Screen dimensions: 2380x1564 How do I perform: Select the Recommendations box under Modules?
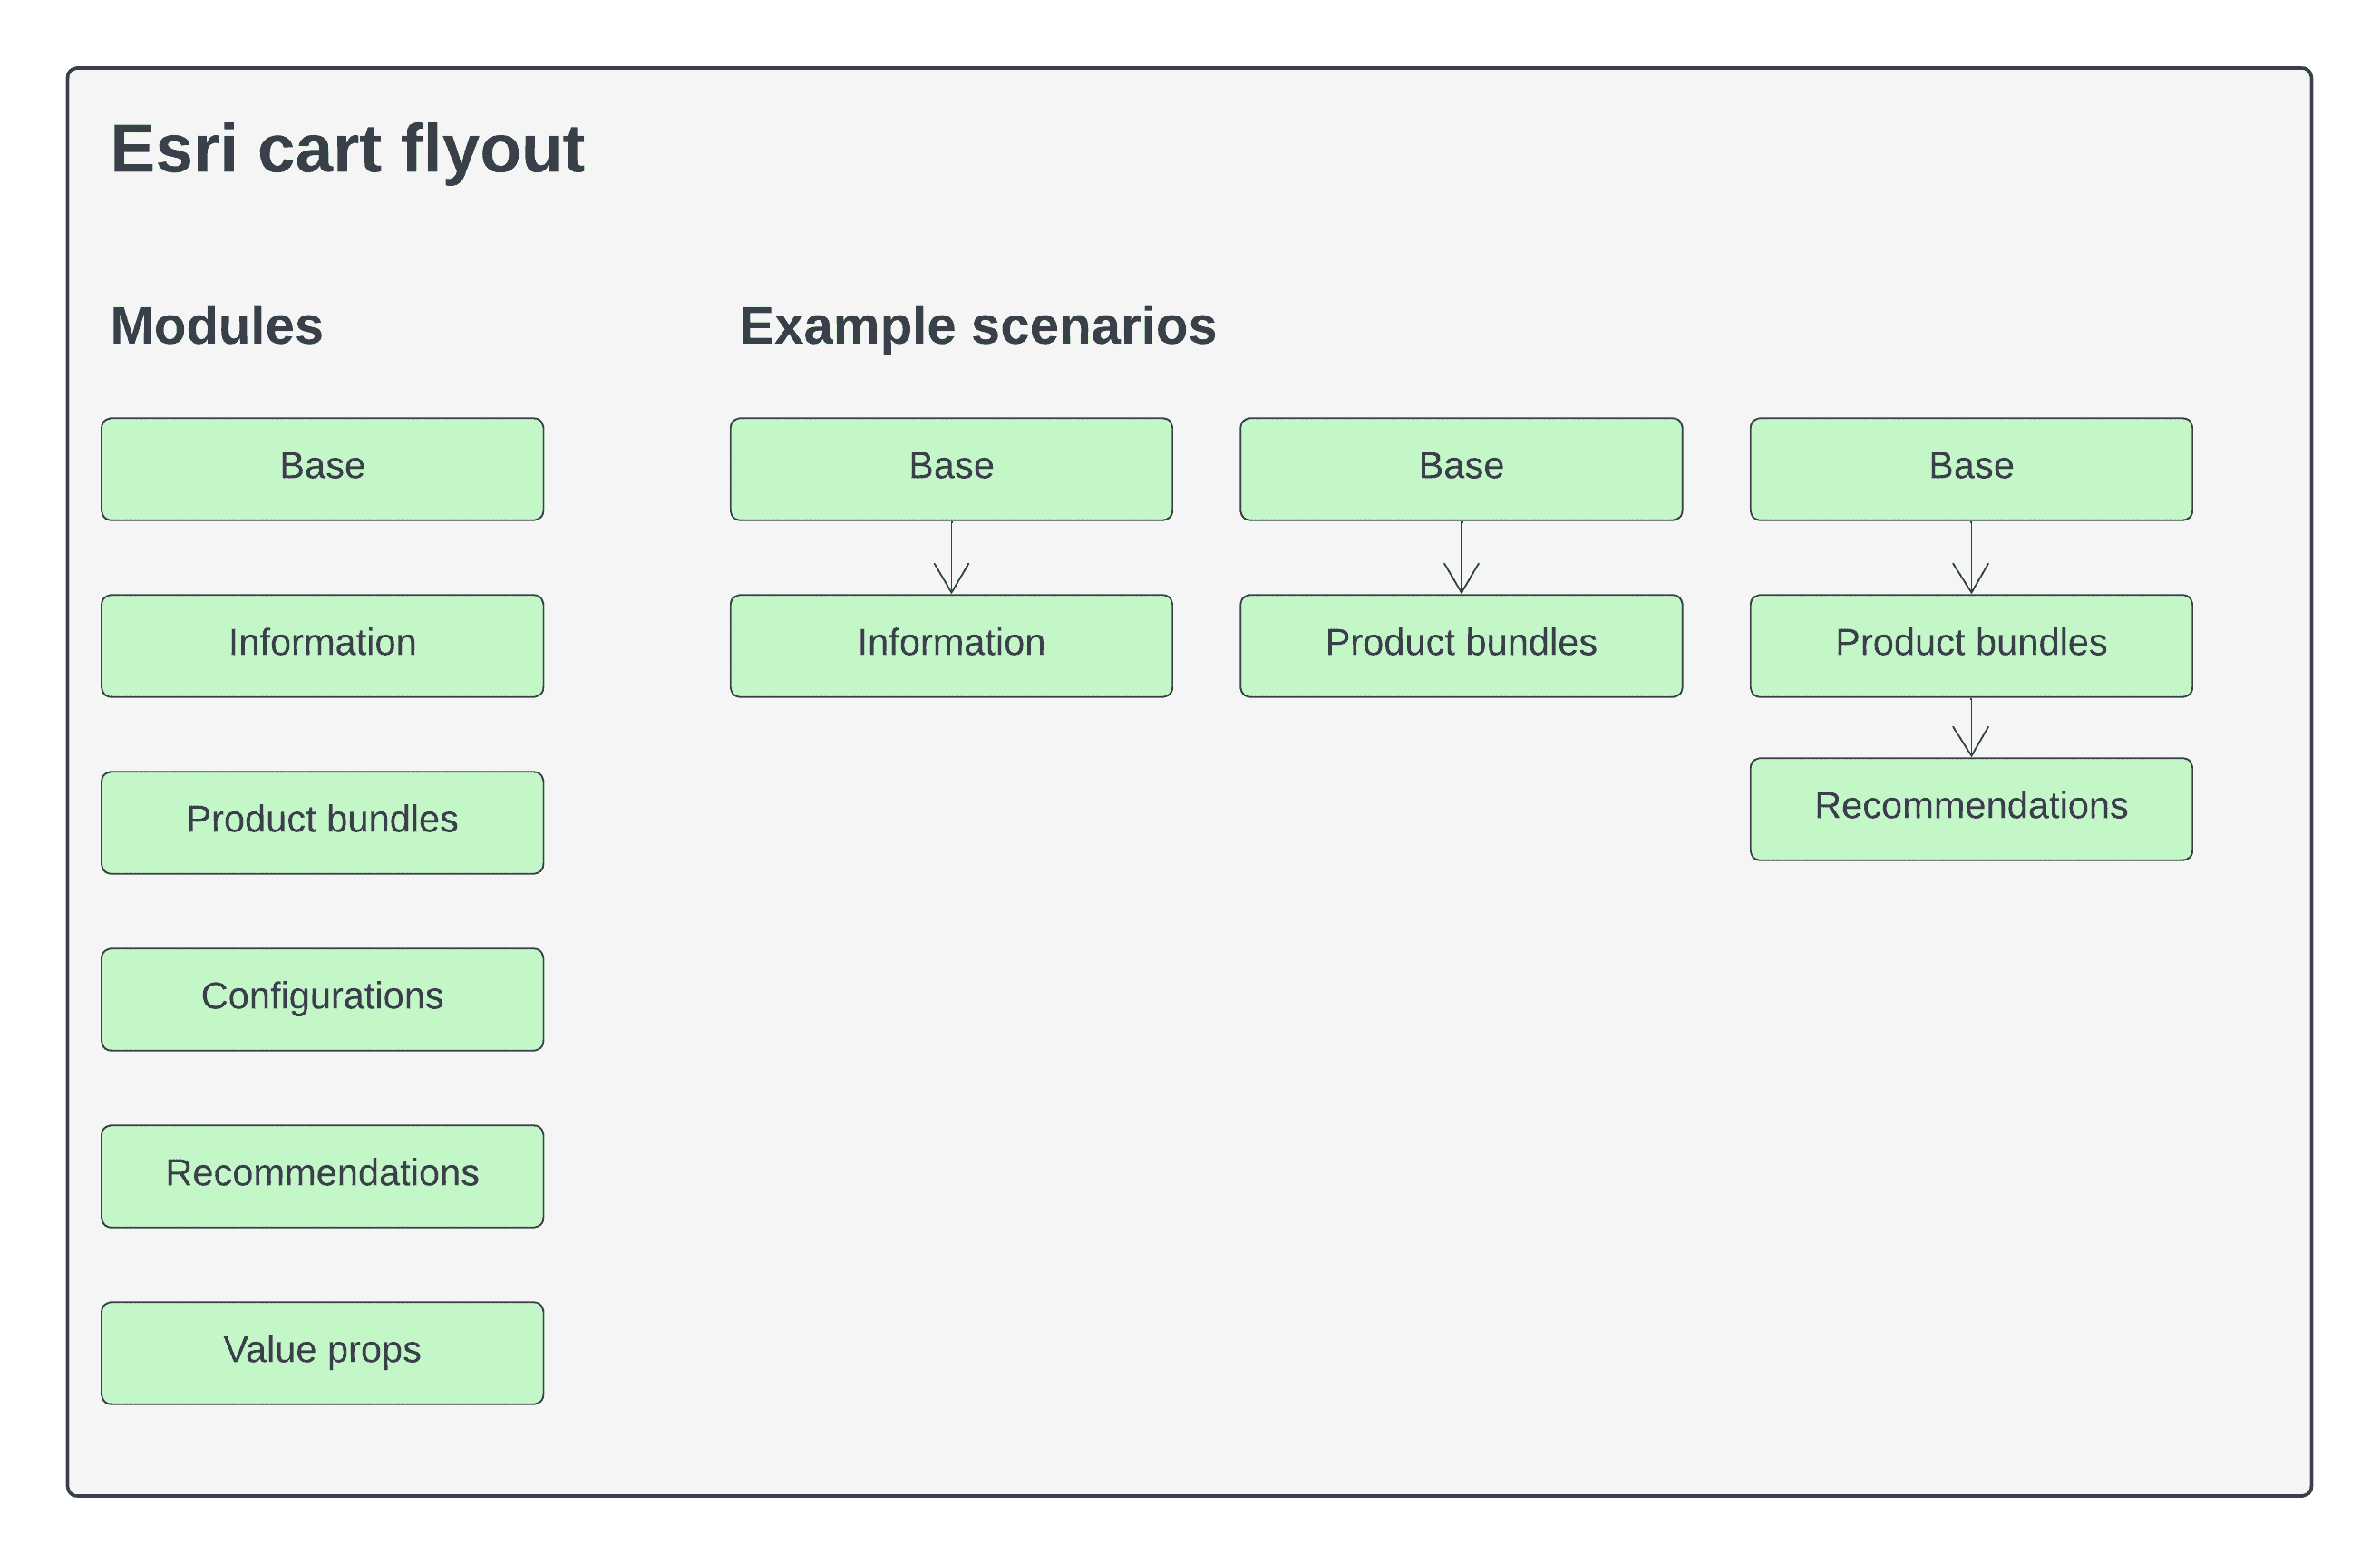click(x=322, y=1177)
